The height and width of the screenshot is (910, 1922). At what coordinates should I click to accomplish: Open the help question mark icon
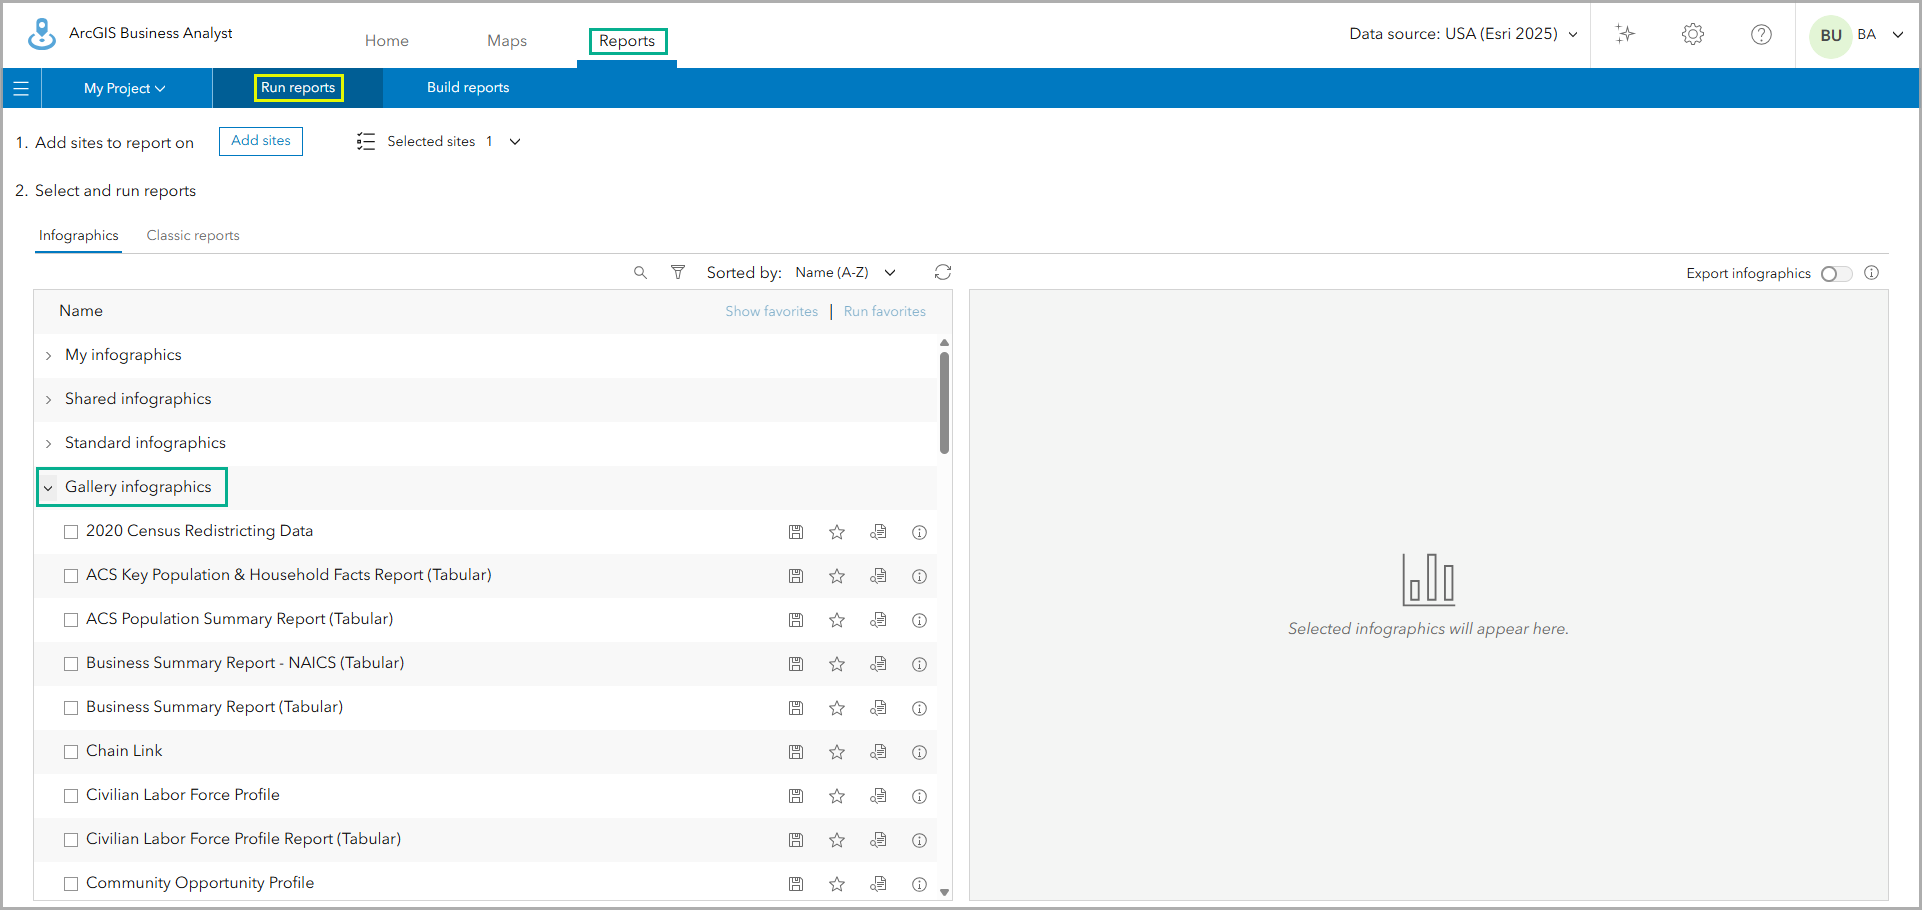coord(1762,34)
